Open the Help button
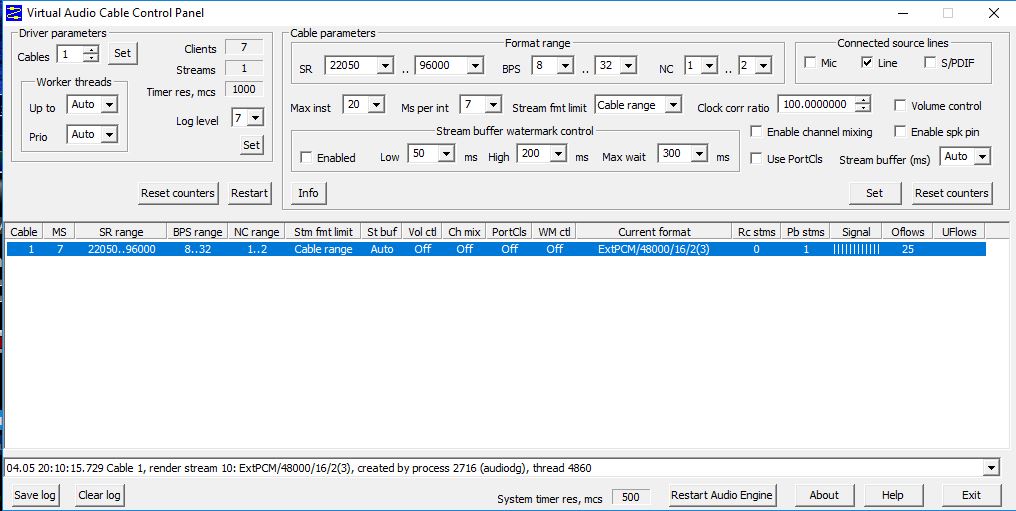Viewport: 1016px width, 511px height. point(892,495)
